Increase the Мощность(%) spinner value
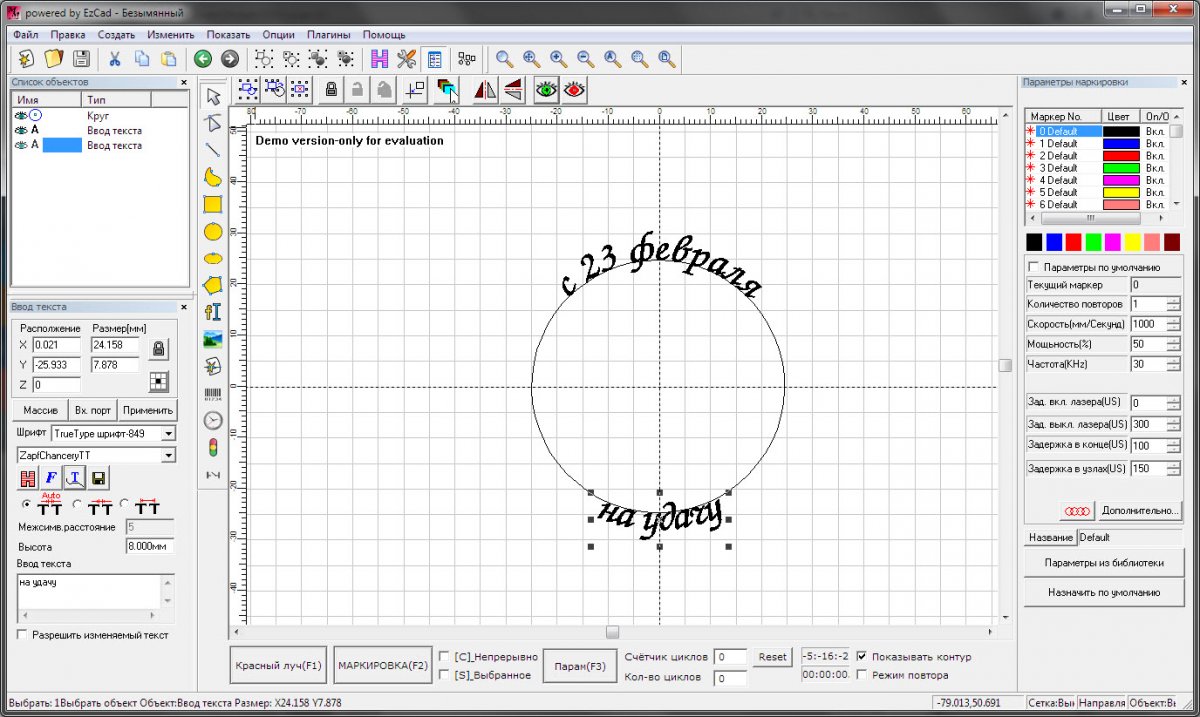Viewport: 1200px width, 717px height. 1173,338
